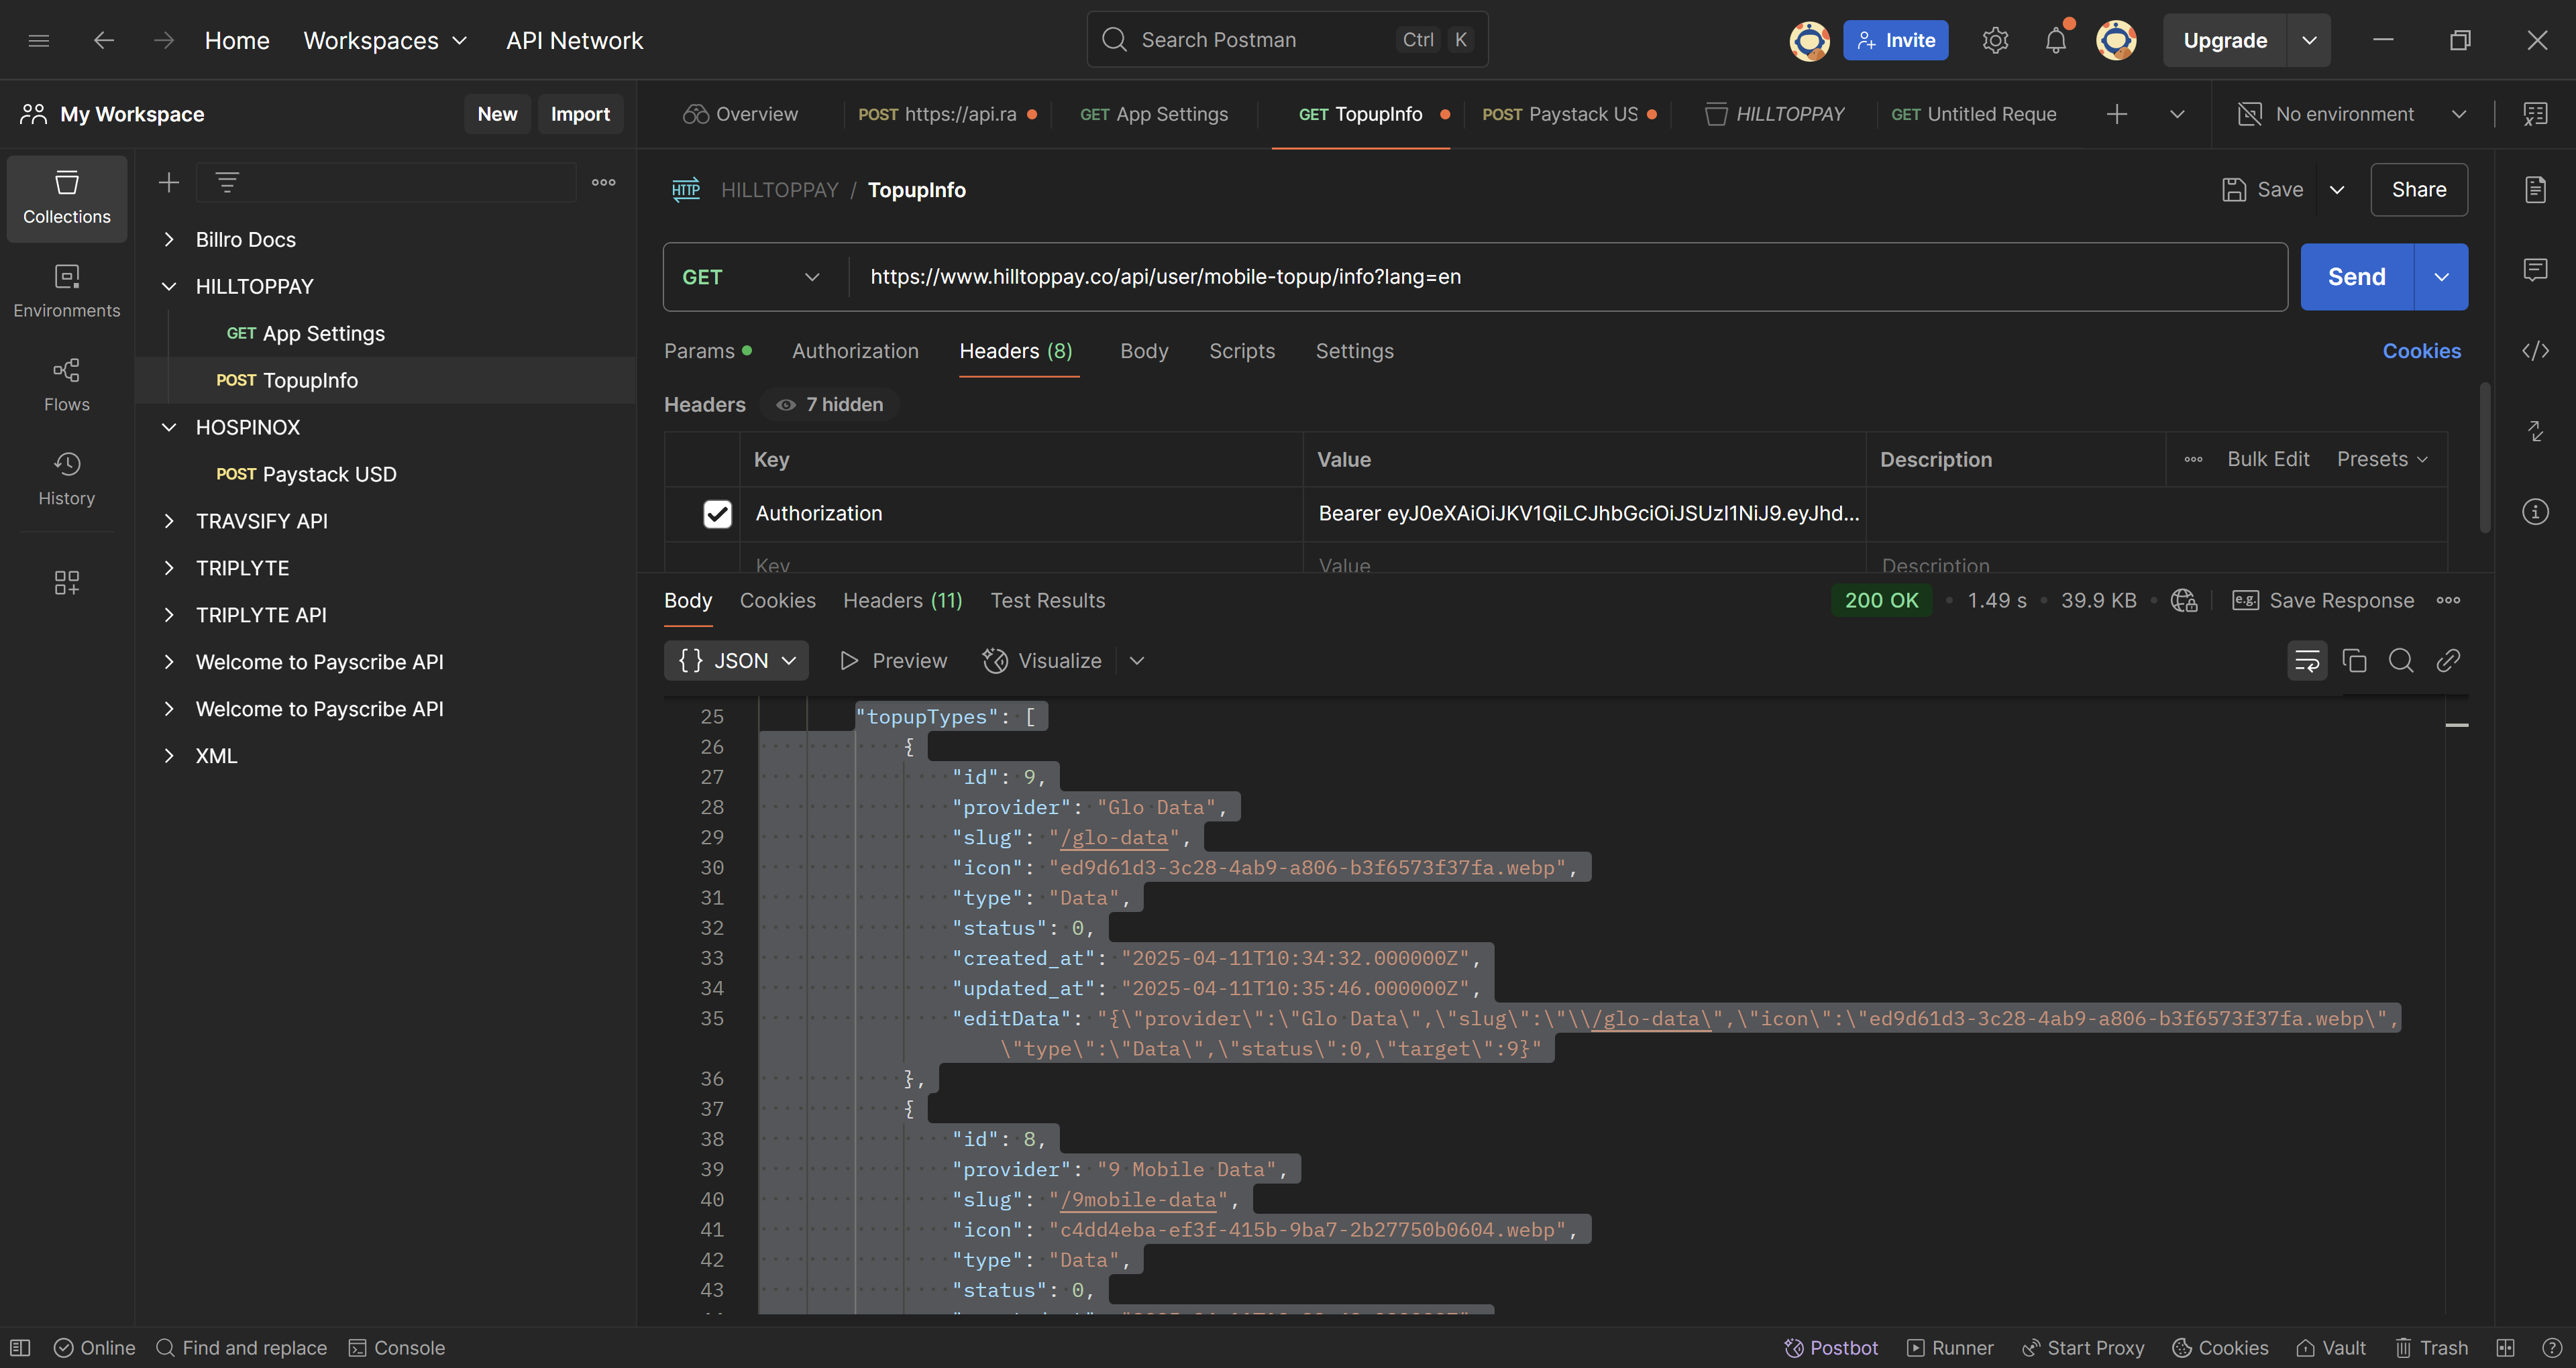Click the Cookies link

pyautogui.click(x=2421, y=351)
